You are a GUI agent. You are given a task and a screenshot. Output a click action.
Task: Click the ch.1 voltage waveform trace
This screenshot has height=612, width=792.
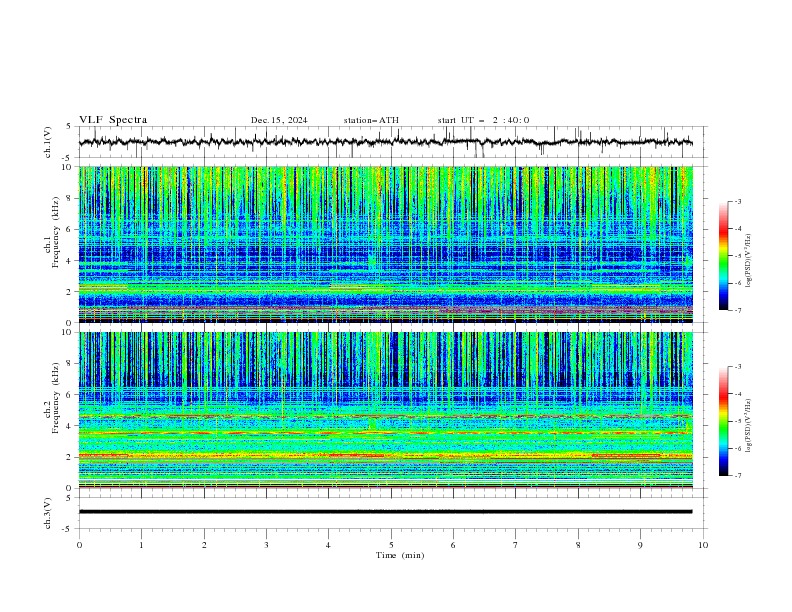pos(385,142)
